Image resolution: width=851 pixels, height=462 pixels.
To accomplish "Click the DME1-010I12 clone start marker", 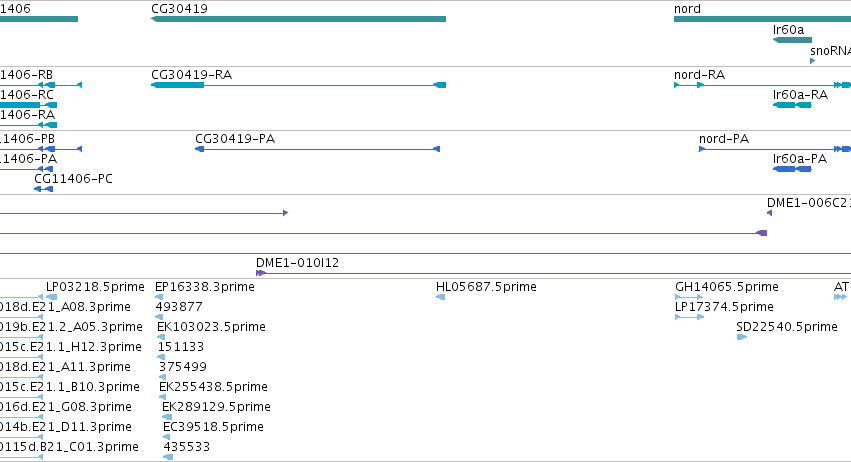I will click(x=261, y=273).
